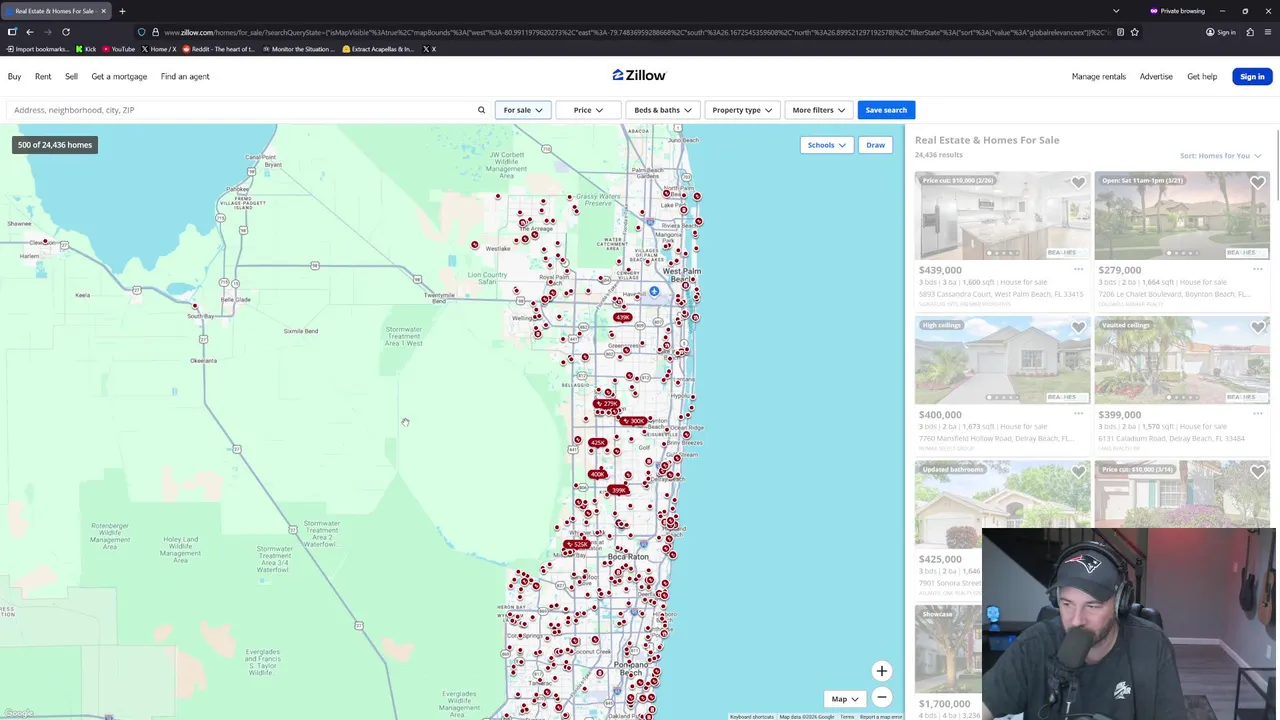
Task: Open the Sort: Homes for You dropdown
Action: click(1220, 156)
